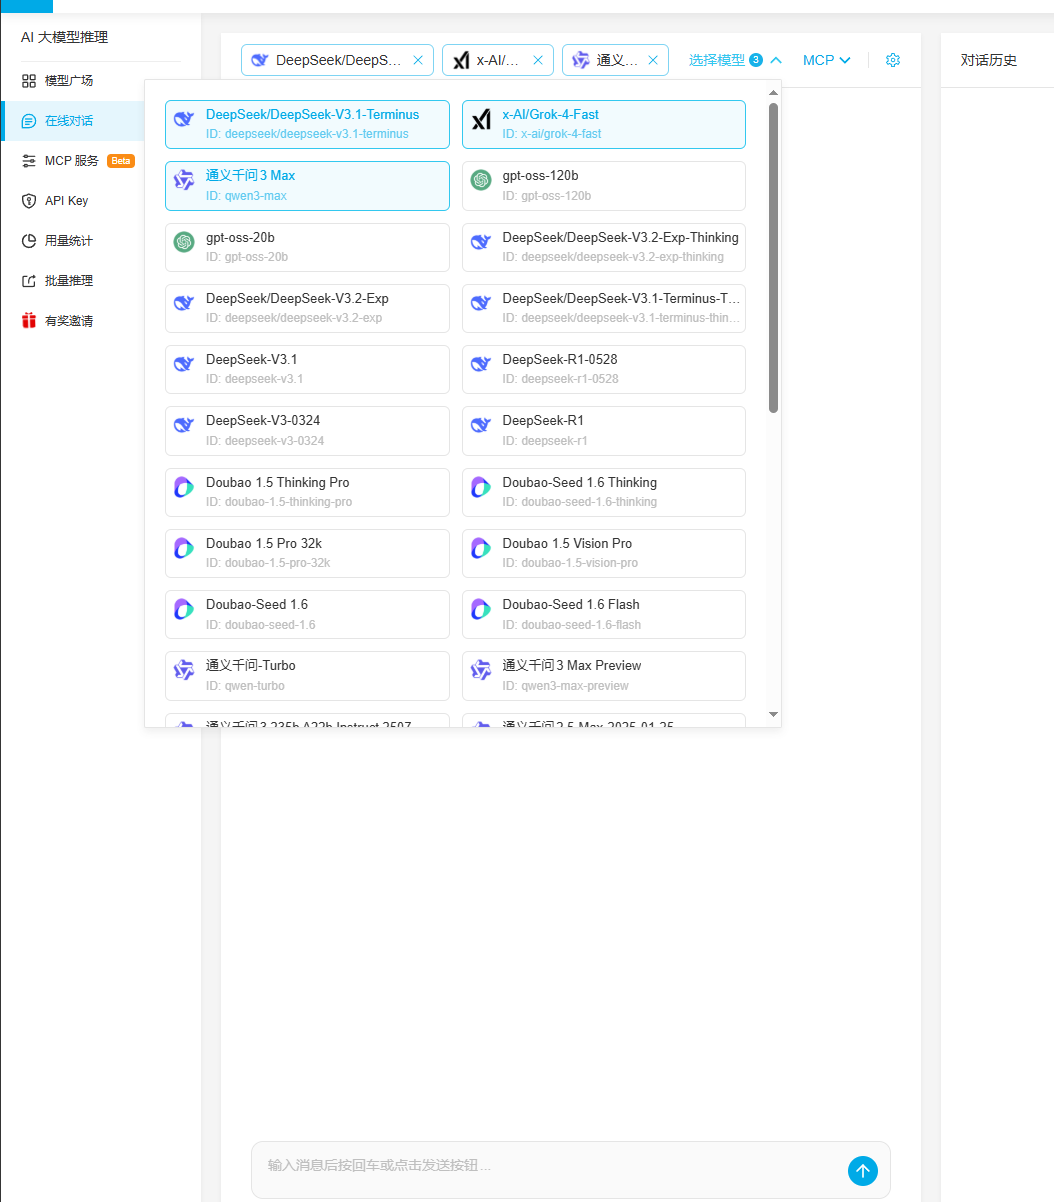Click the 用量统计 pie chart icon
The height and width of the screenshot is (1202, 1054).
pos(29,241)
